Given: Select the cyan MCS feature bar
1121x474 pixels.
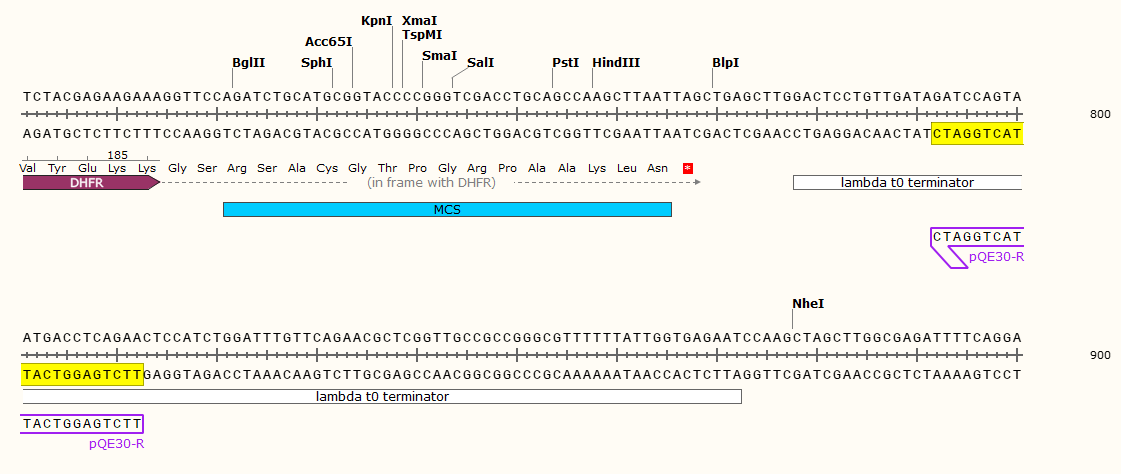Looking at the screenshot, I should (447, 209).
